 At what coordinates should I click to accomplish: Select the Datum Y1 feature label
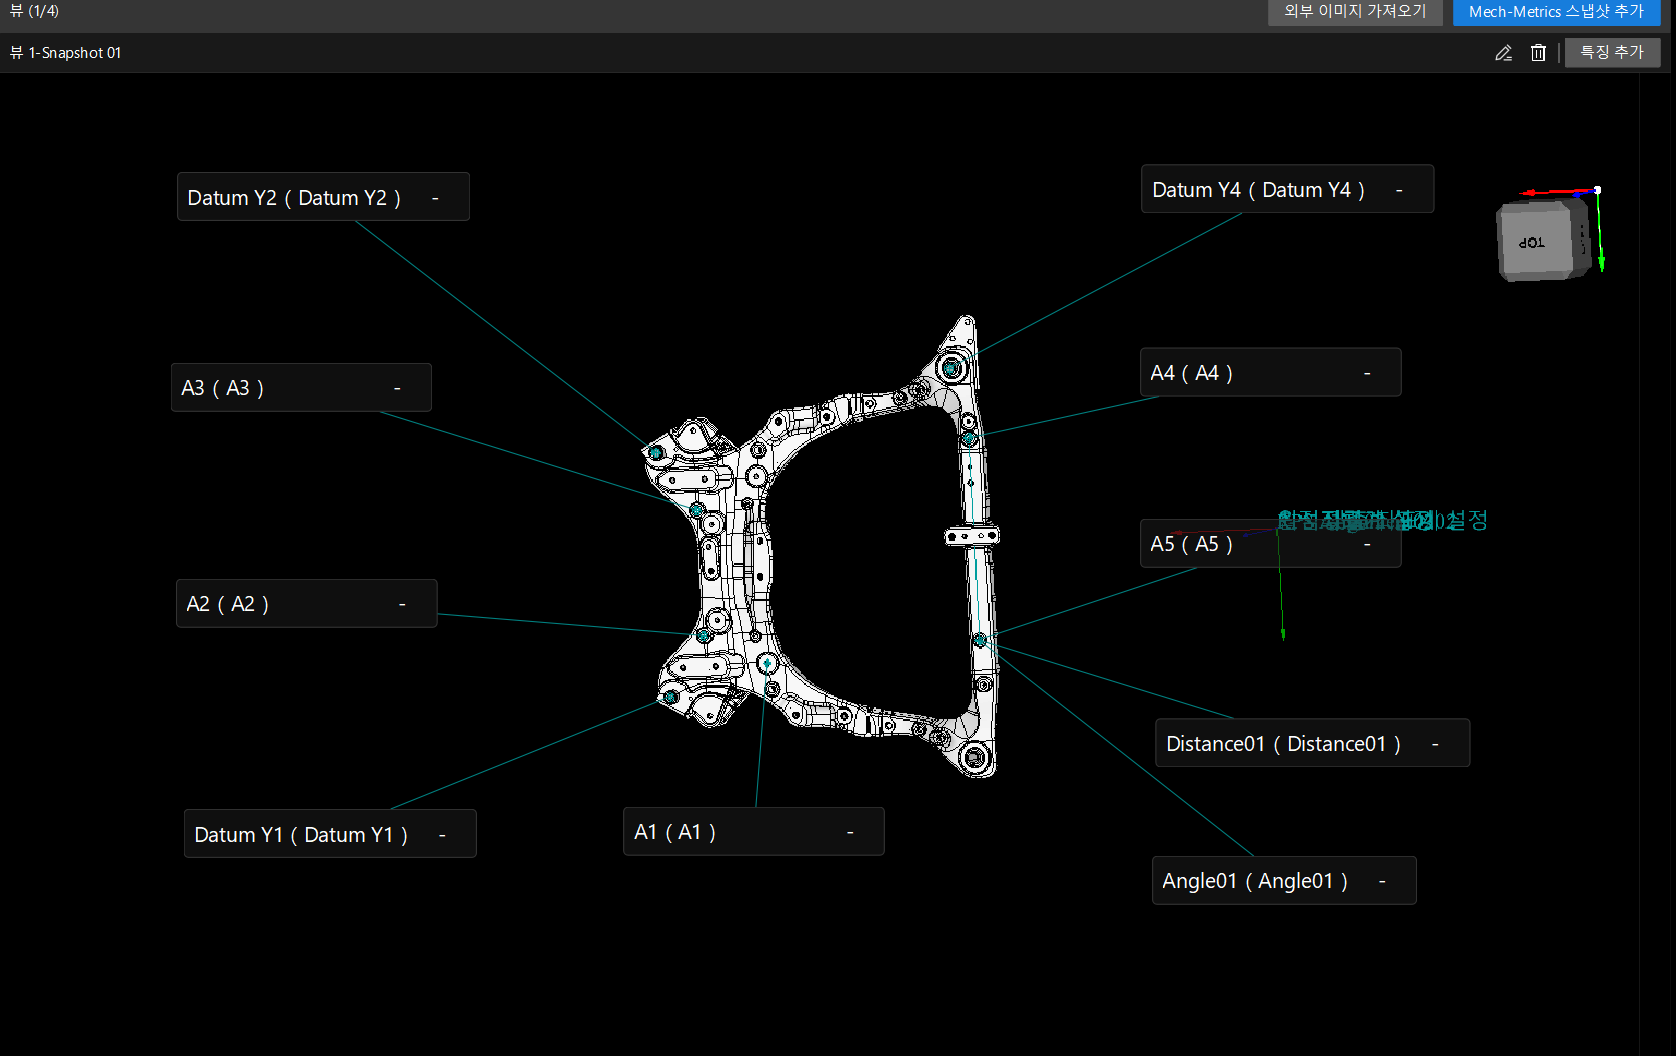point(330,834)
